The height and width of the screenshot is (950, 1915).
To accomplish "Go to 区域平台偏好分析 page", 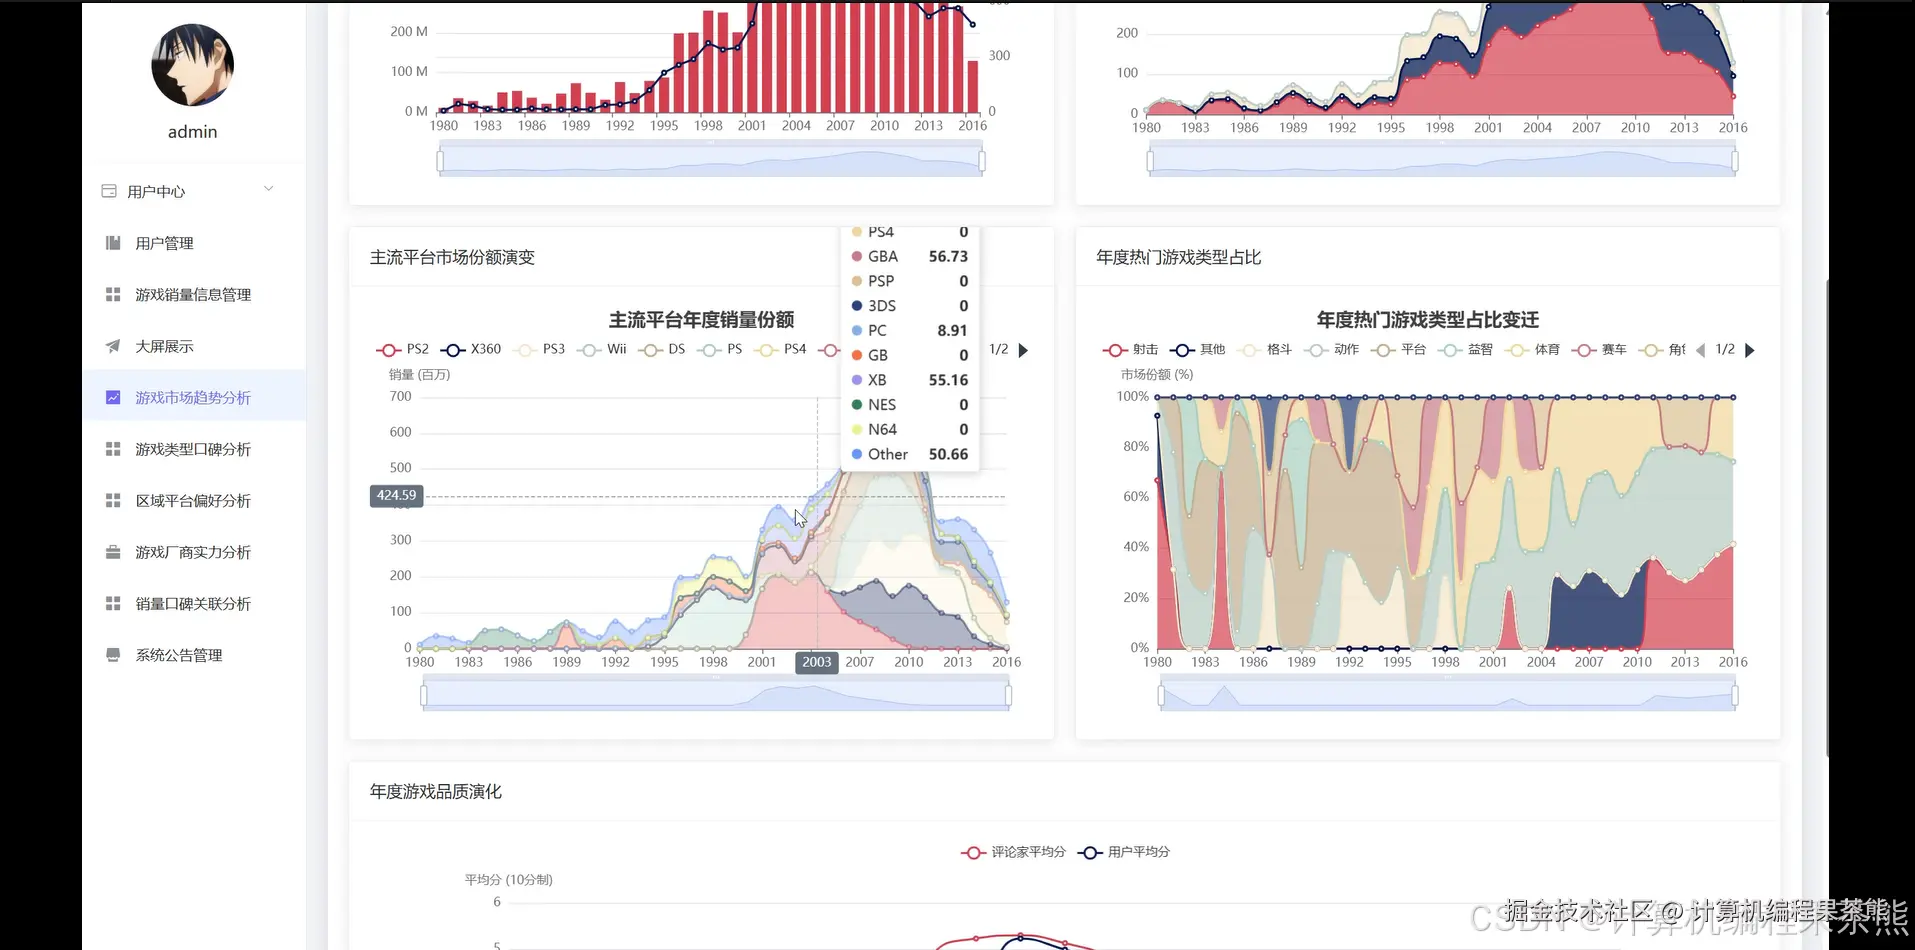I will click(193, 500).
